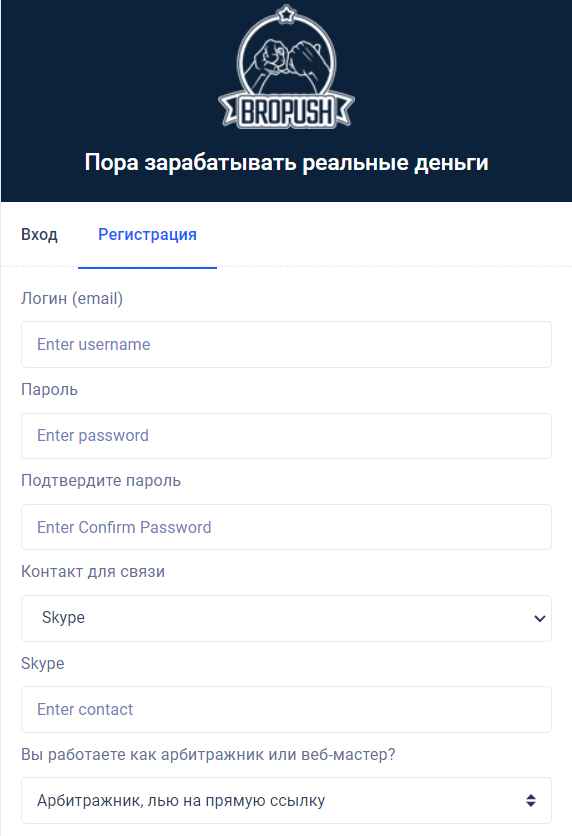This screenshot has width=572, height=836.
Task: Click up-down arrows on Арбитражник selector
Action: pos(530,800)
